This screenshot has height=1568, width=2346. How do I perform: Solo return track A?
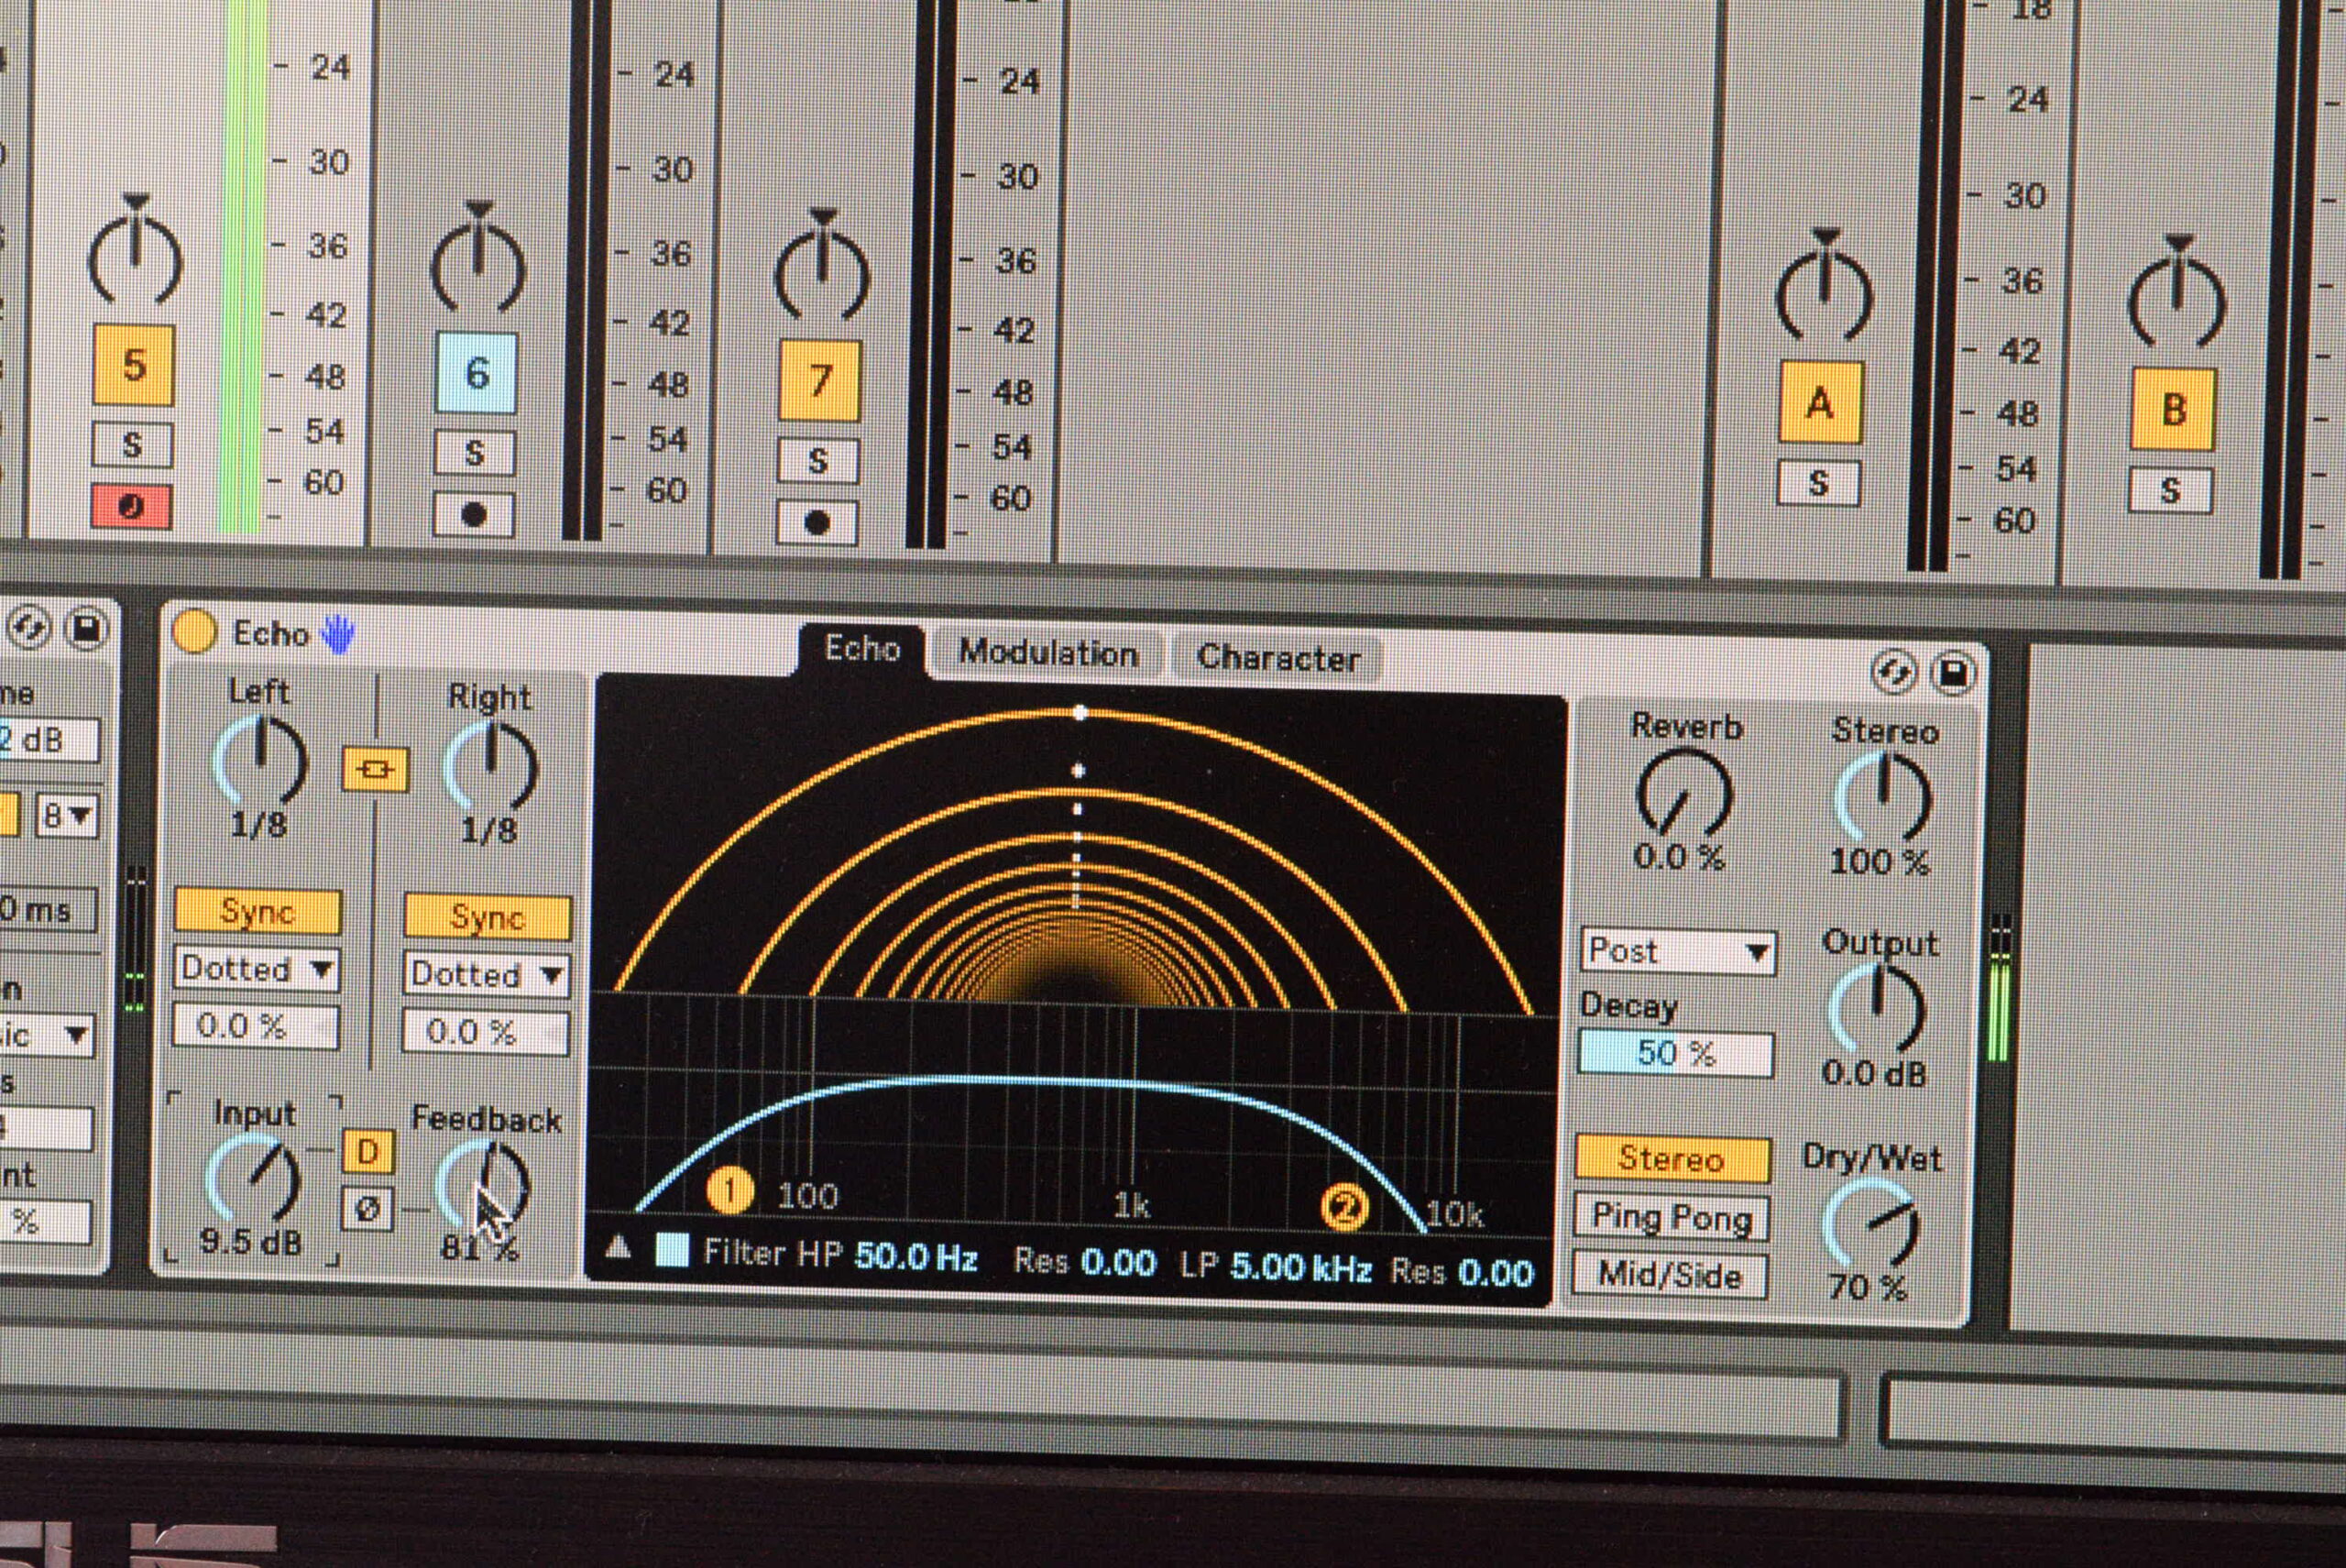(x=1818, y=483)
